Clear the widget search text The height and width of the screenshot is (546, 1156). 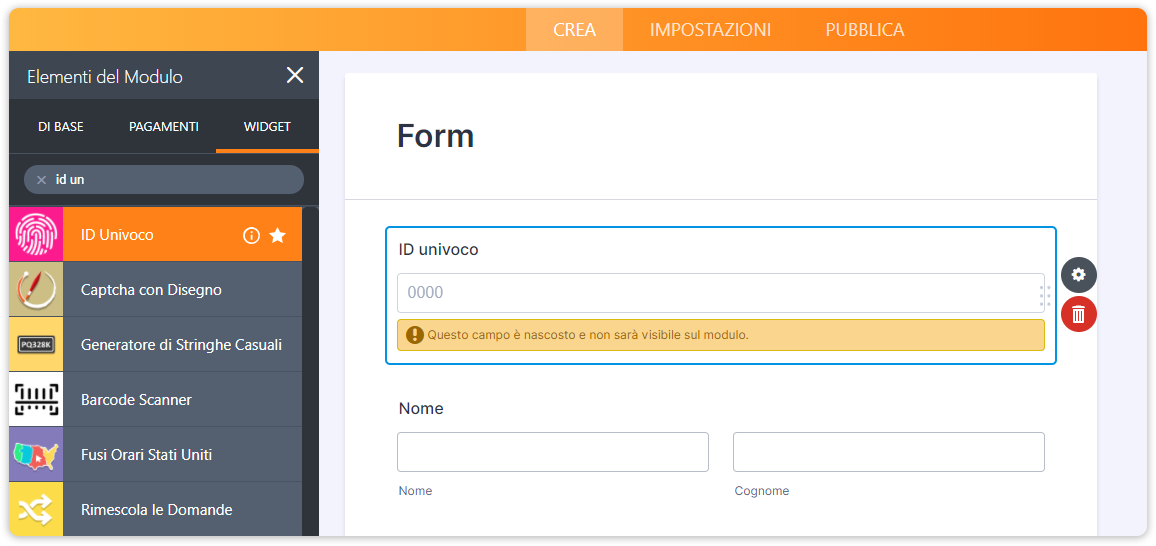[x=41, y=180]
